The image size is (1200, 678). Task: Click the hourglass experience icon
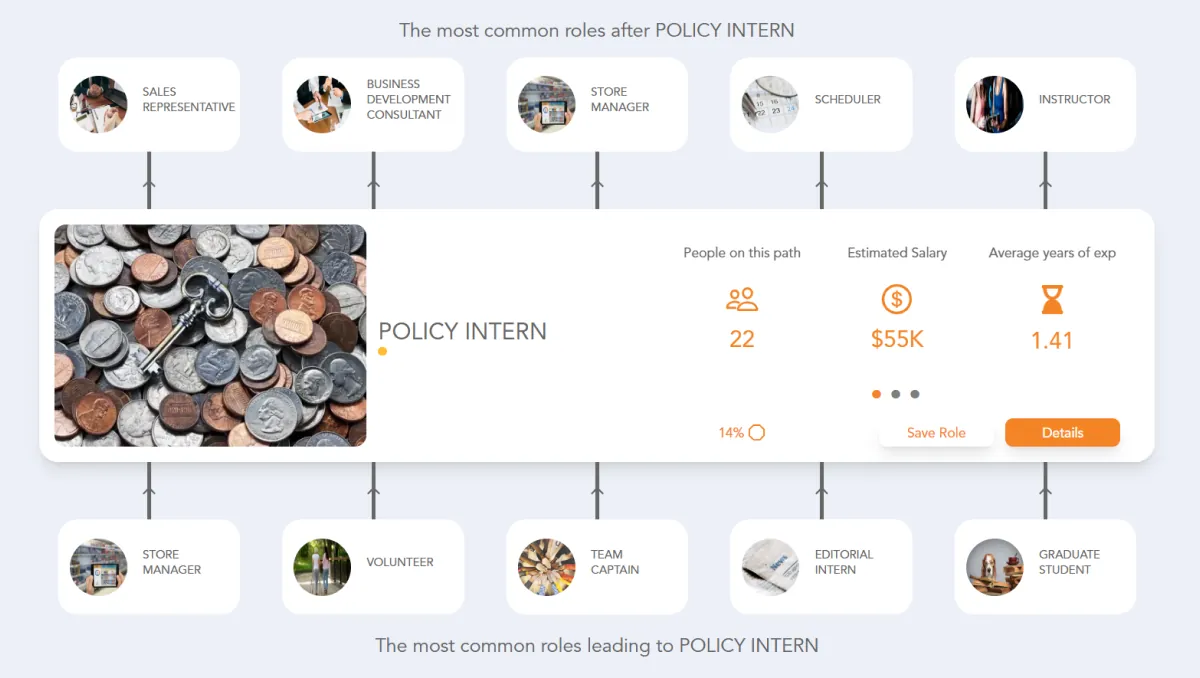tap(1051, 299)
